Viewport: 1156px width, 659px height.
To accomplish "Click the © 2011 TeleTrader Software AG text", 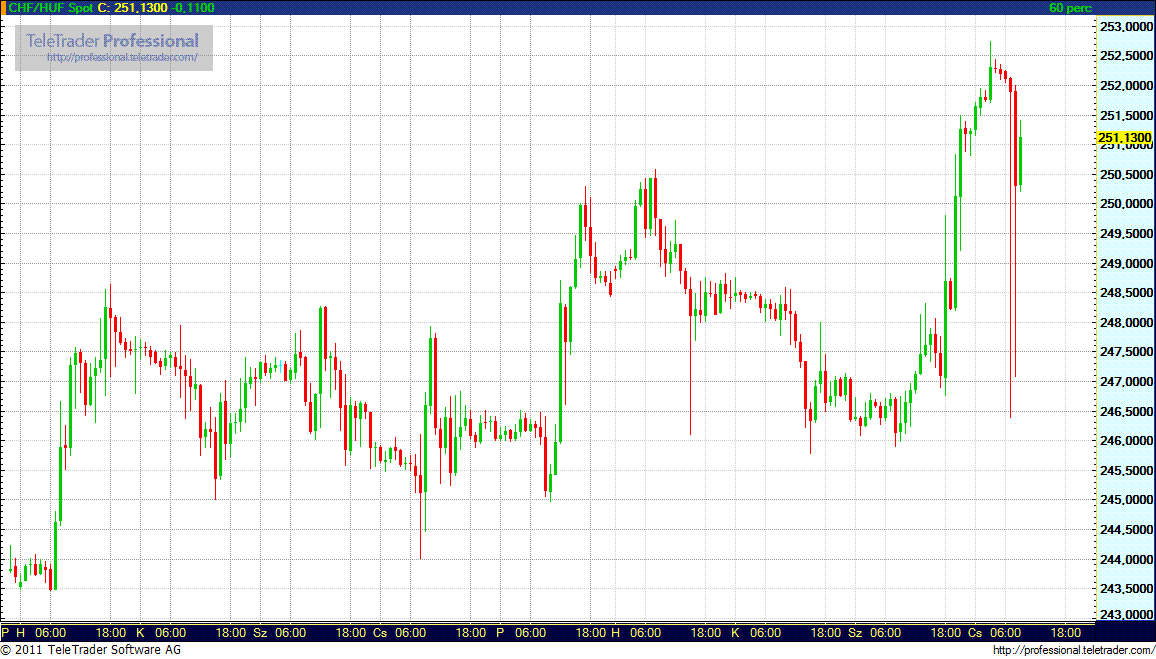I will pos(91,650).
